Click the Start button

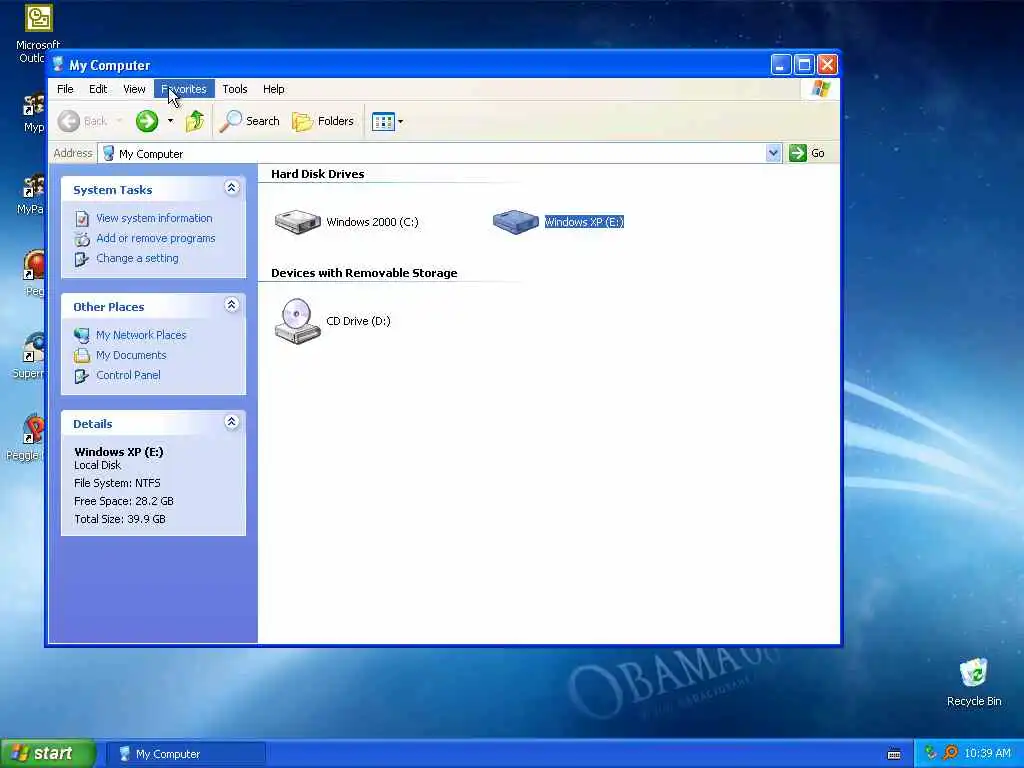(x=47, y=754)
